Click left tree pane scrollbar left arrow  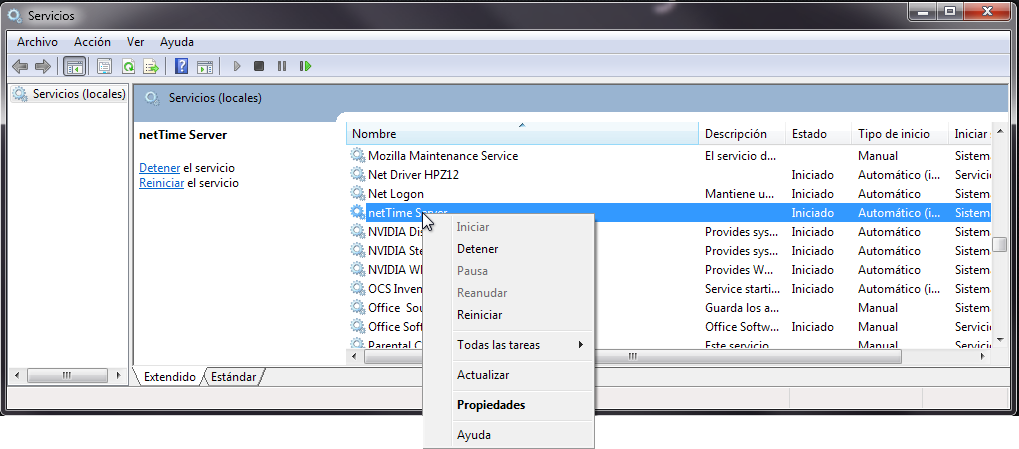tap(18, 376)
